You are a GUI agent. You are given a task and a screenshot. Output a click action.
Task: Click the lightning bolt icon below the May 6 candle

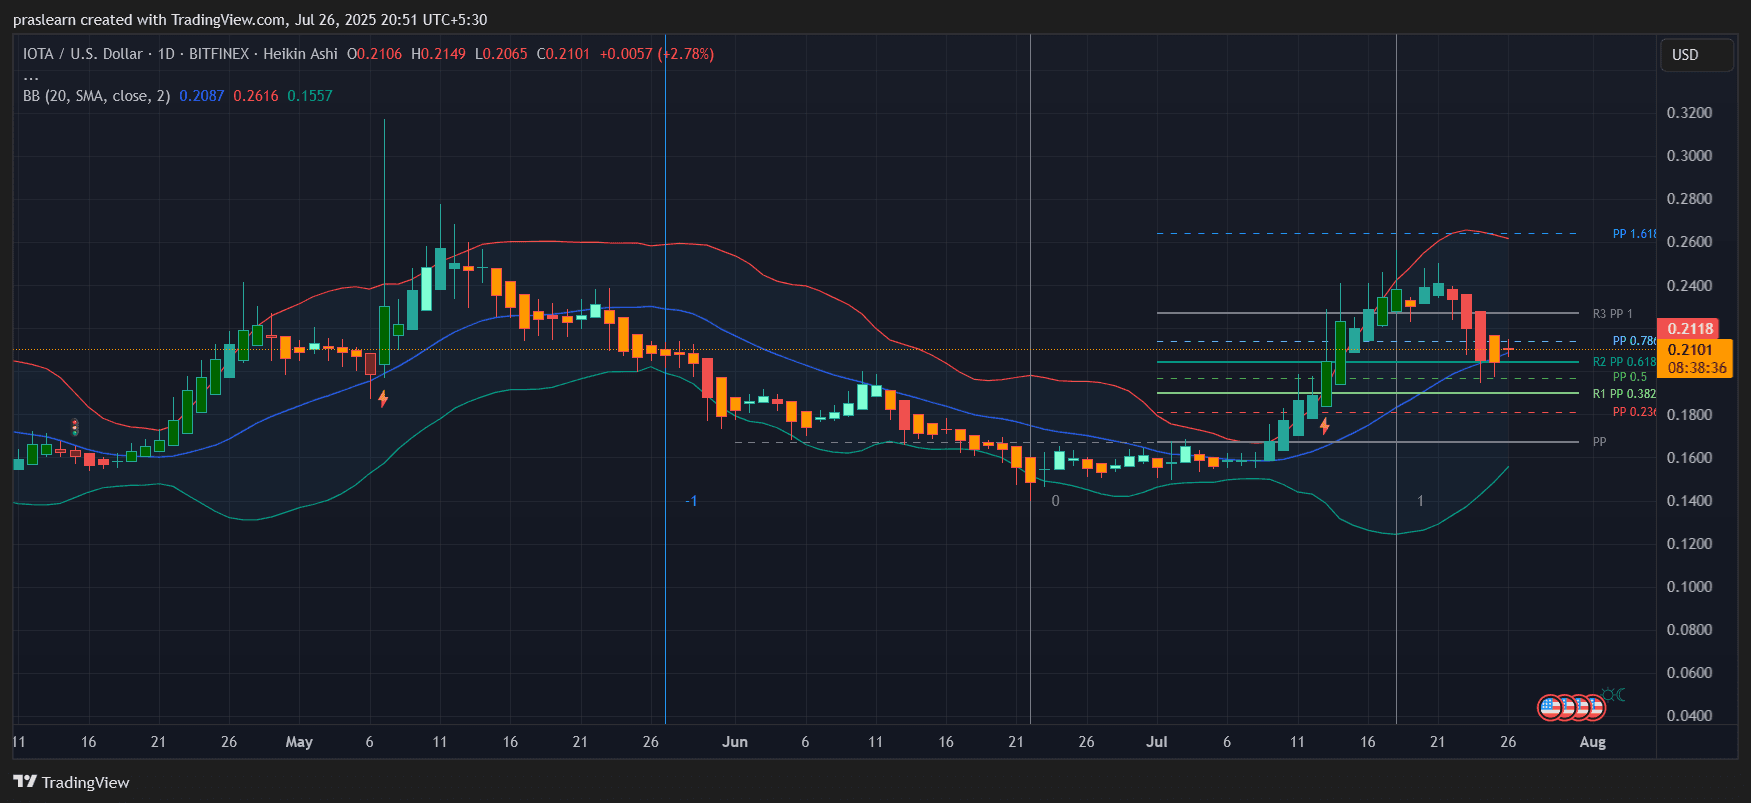point(383,398)
